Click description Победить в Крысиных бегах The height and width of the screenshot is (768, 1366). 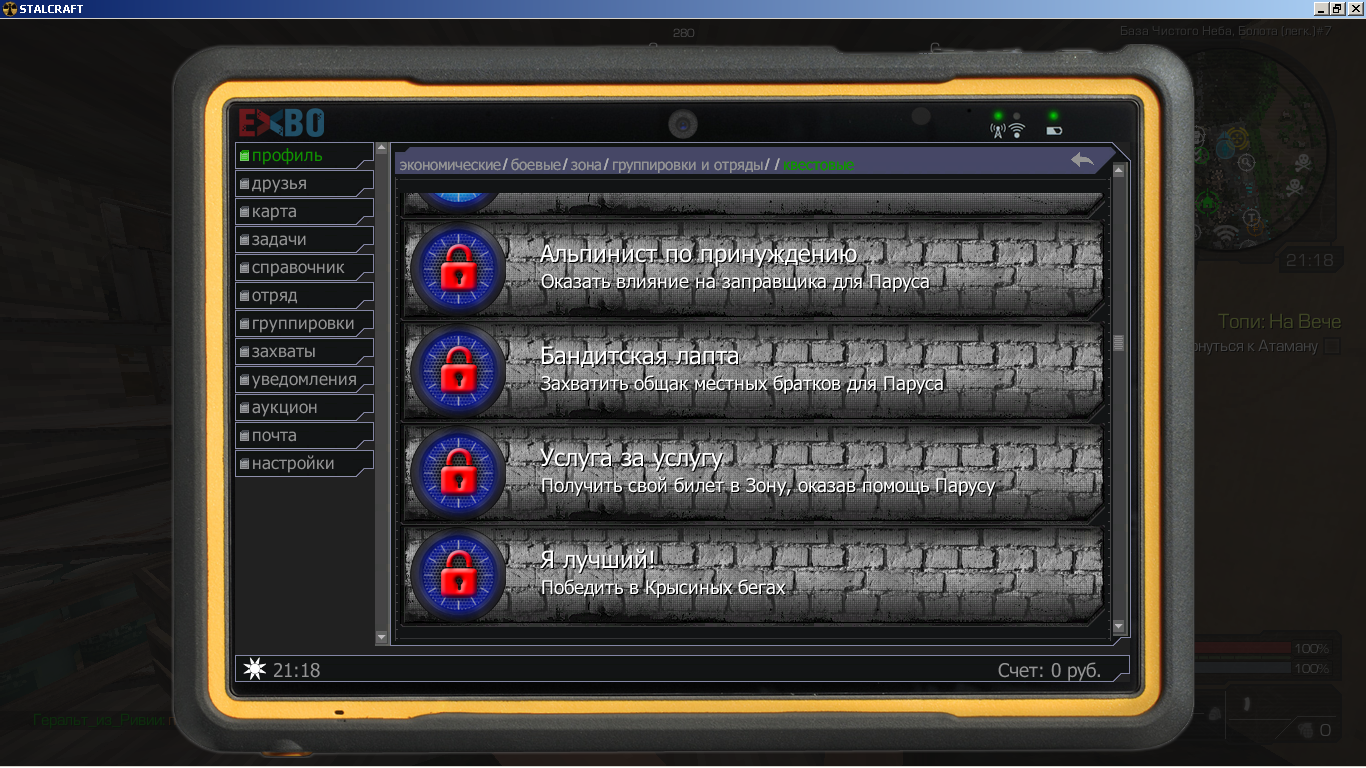click(x=663, y=588)
